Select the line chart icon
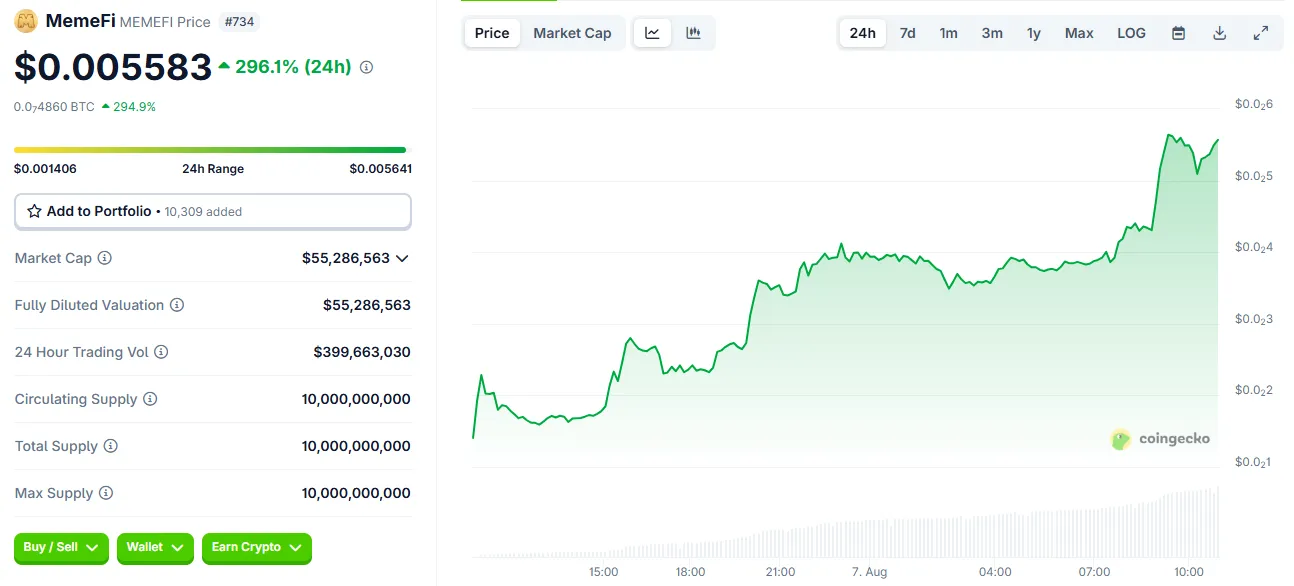The width and height of the screenshot is (1294, 586). (x=652, y=32)
